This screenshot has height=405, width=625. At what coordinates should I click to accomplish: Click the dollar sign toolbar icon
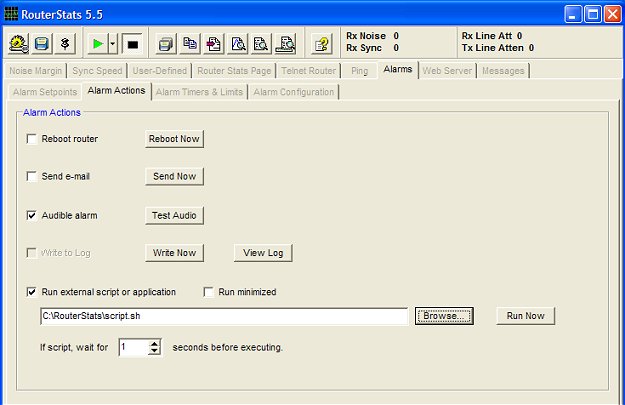click(65, 44)
